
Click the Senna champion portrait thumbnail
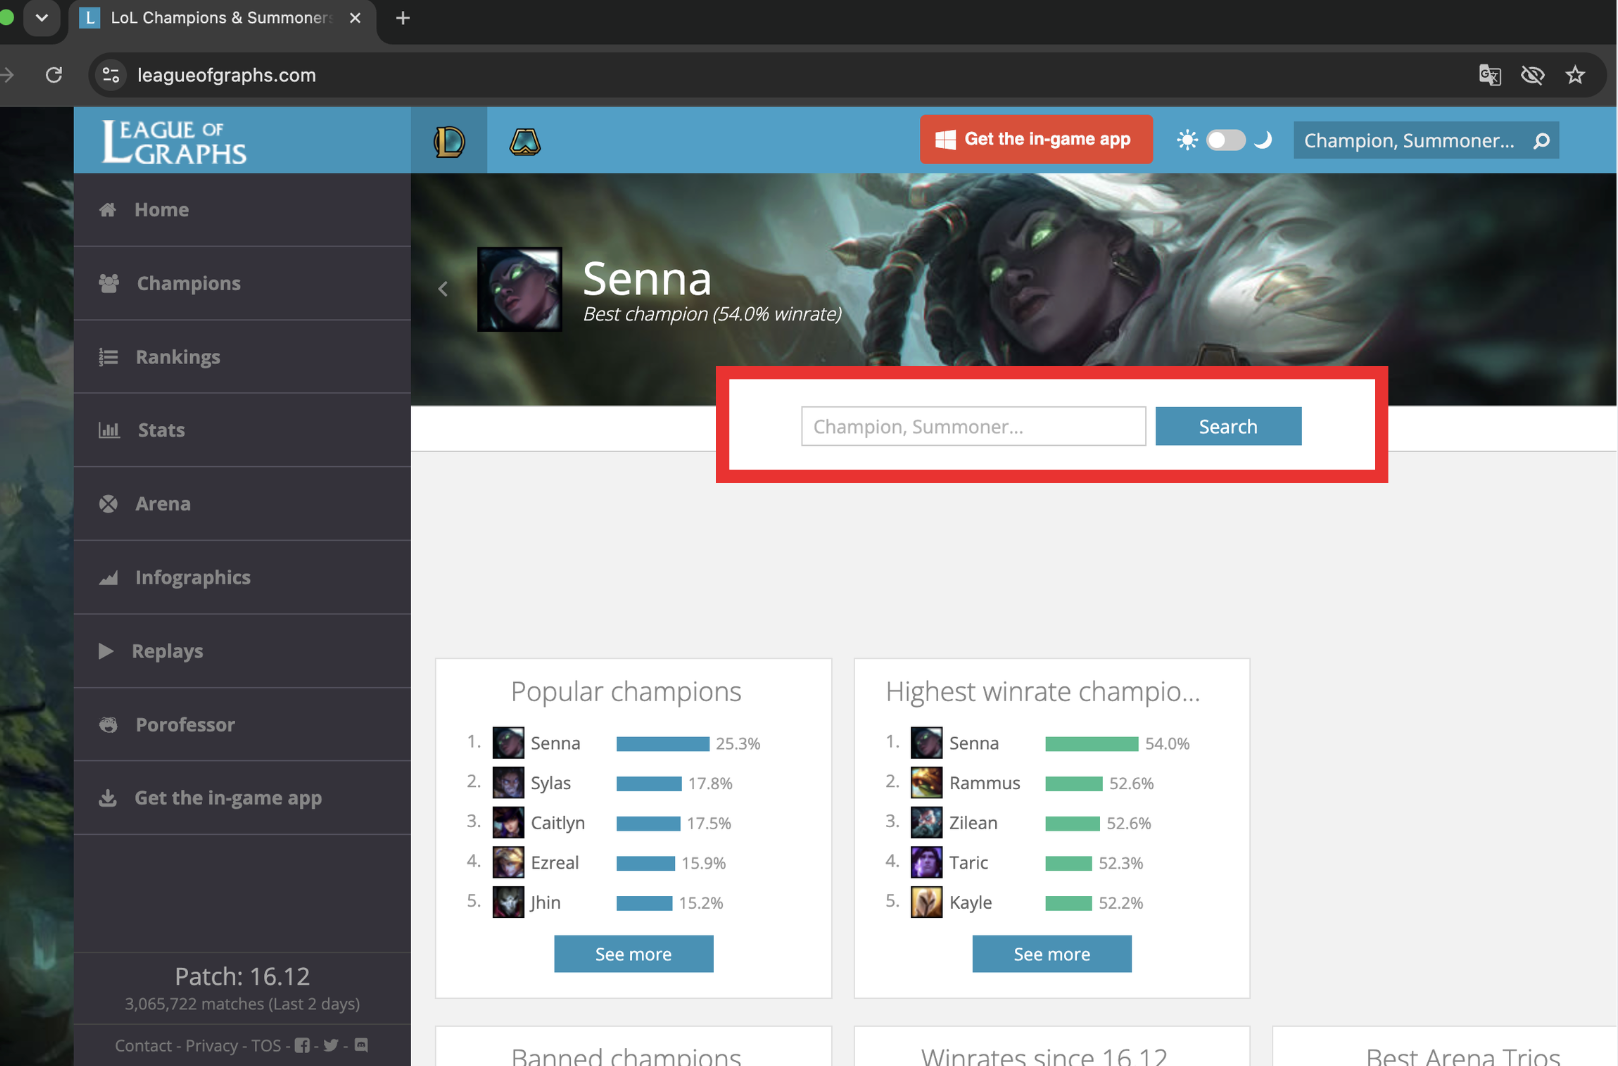point(519,289)
